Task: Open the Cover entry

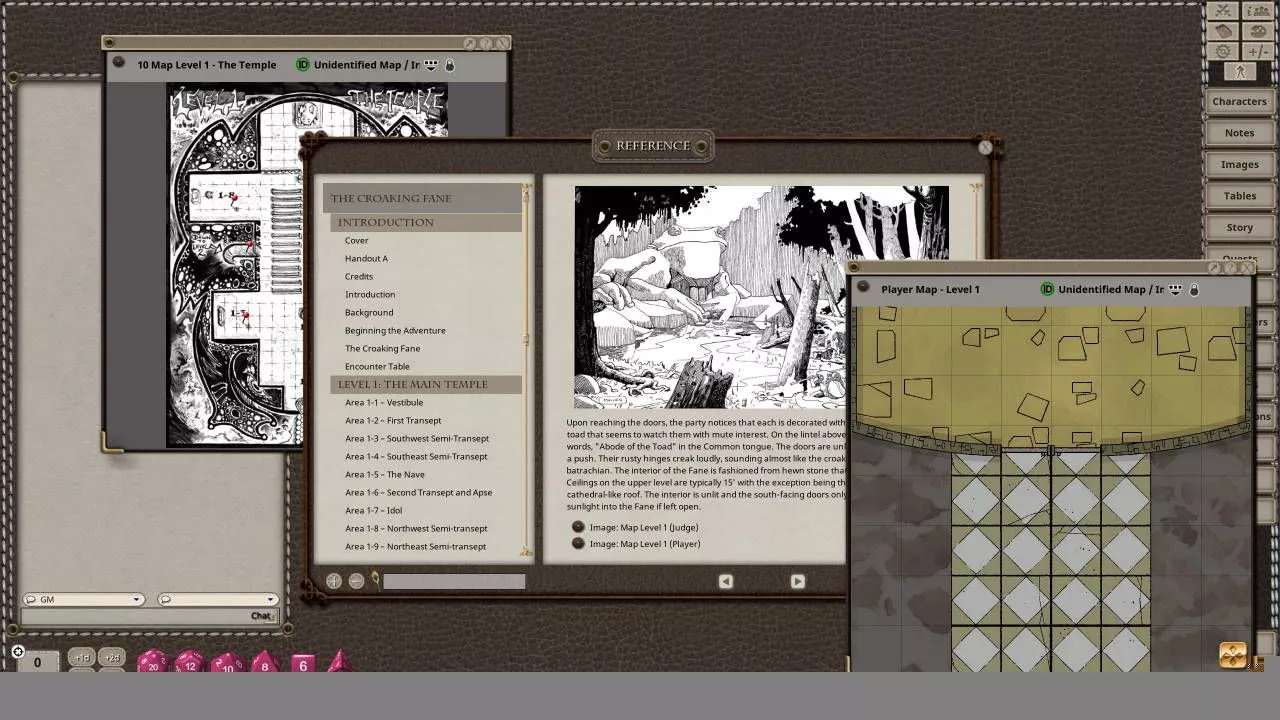Action: (x=357, y=240)
